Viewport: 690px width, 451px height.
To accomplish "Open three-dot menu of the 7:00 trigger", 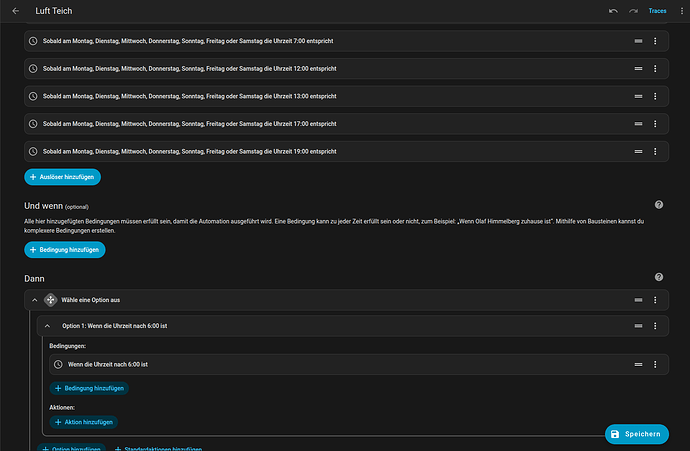I will click(x=655, y=41).
